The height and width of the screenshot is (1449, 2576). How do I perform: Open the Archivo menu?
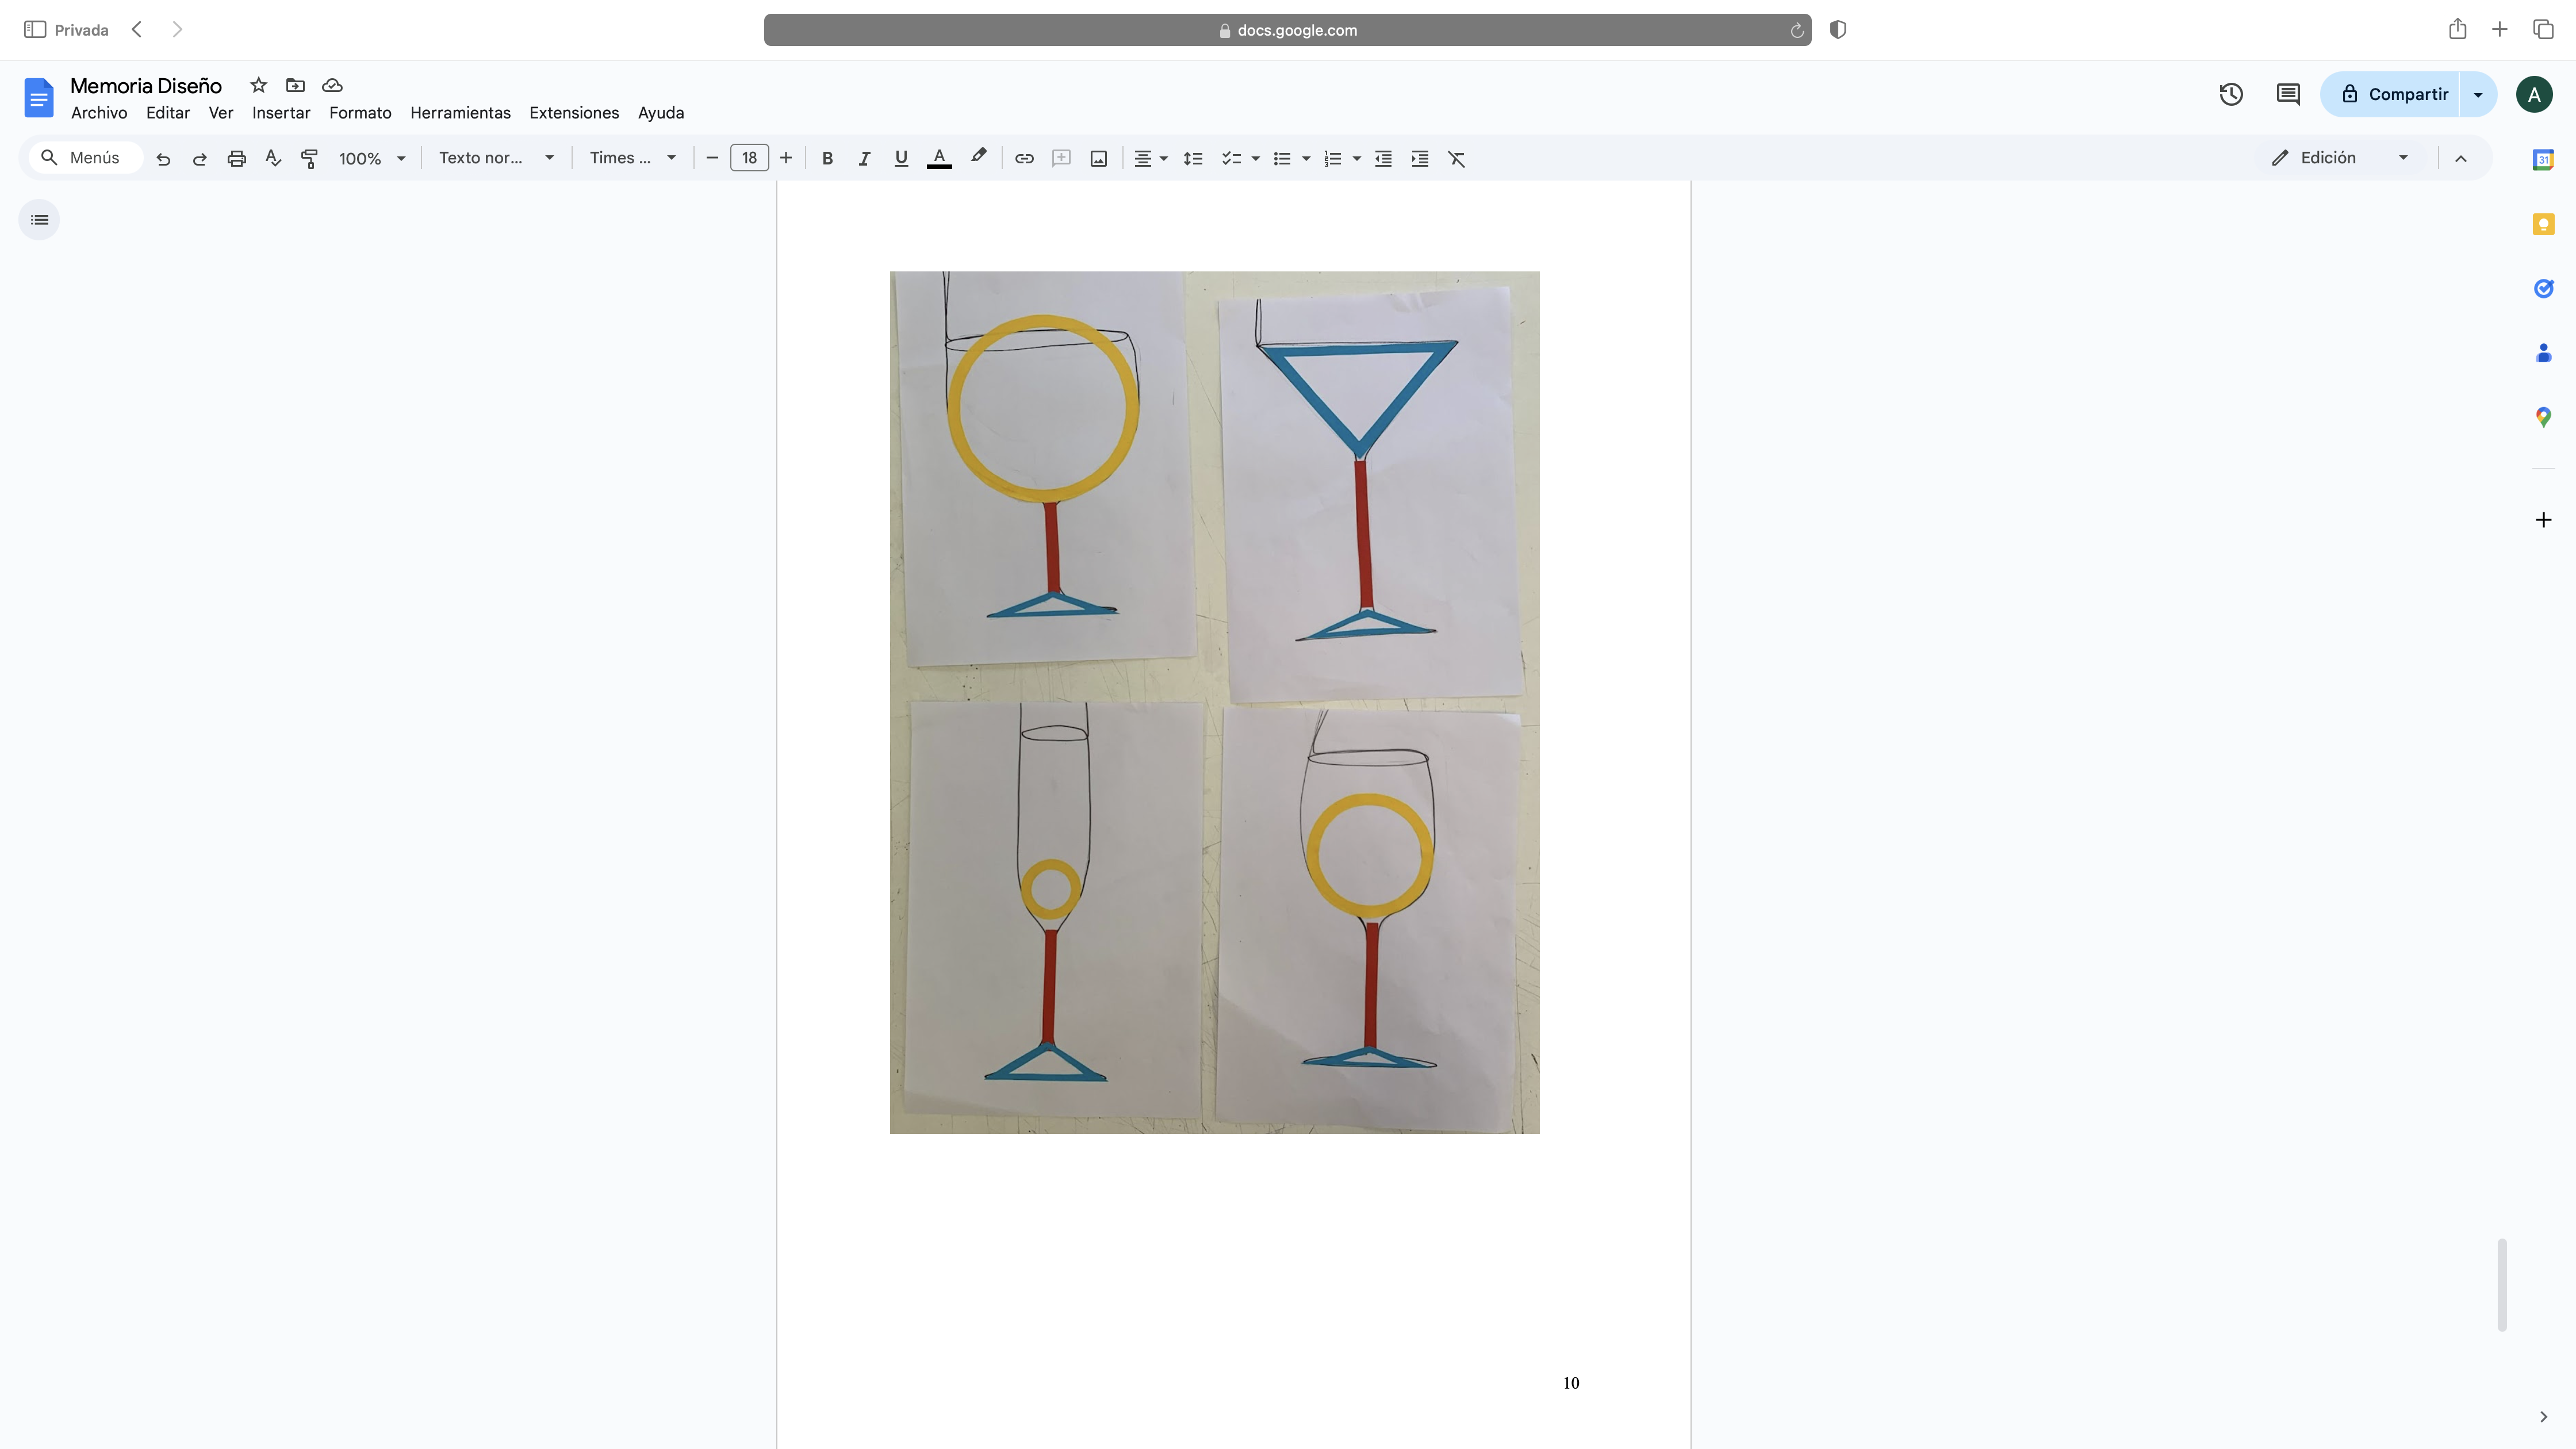point(99,113)
